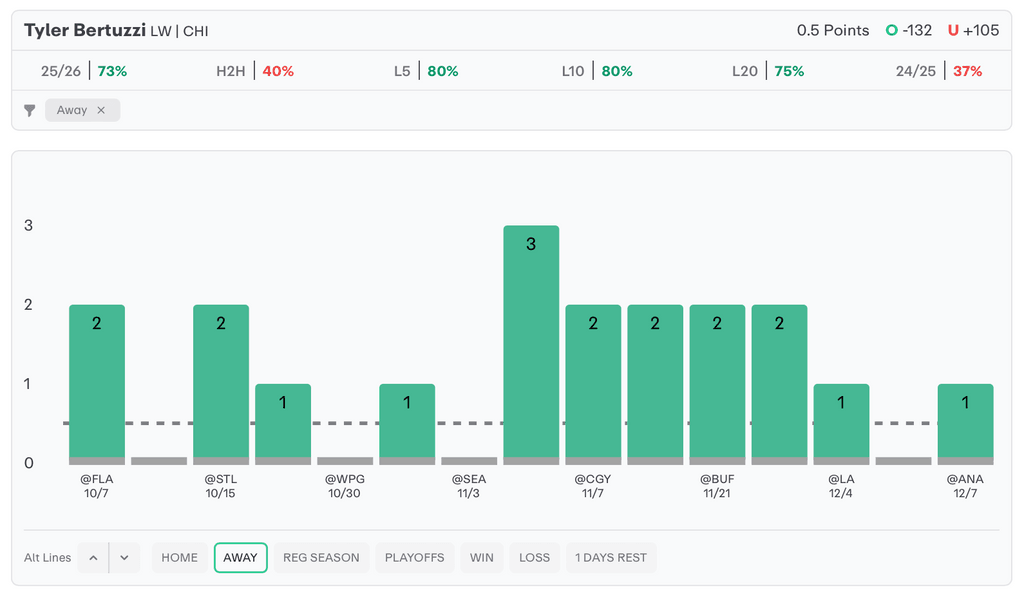
Task: Filter games by WIN
Action: pyautogui.click(x=482, y=558)
